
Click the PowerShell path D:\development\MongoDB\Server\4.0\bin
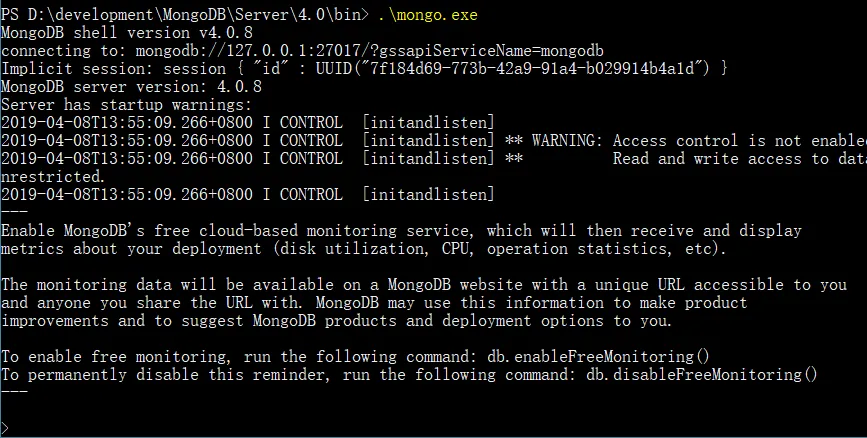pyautogui.click(x=191, y=14)
